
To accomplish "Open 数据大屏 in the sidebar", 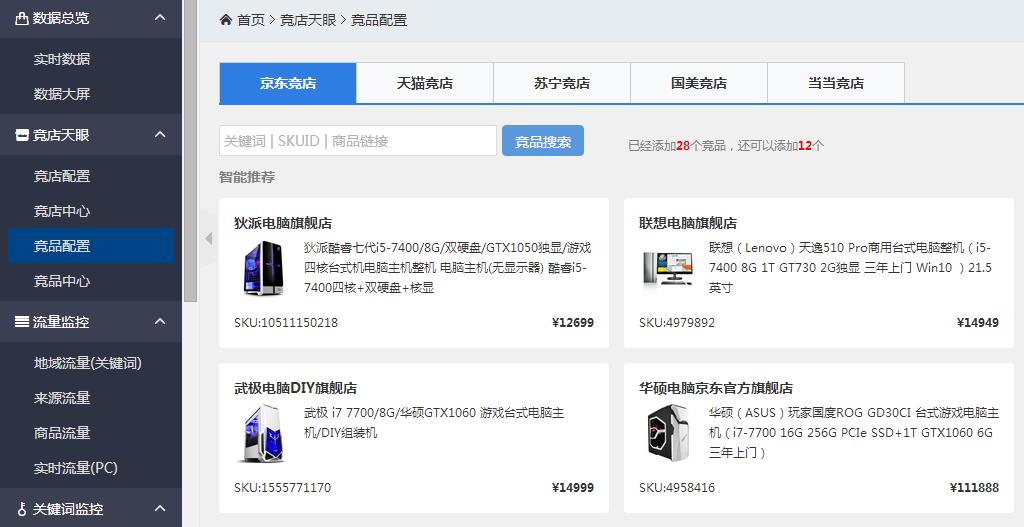I will point(62,94).
